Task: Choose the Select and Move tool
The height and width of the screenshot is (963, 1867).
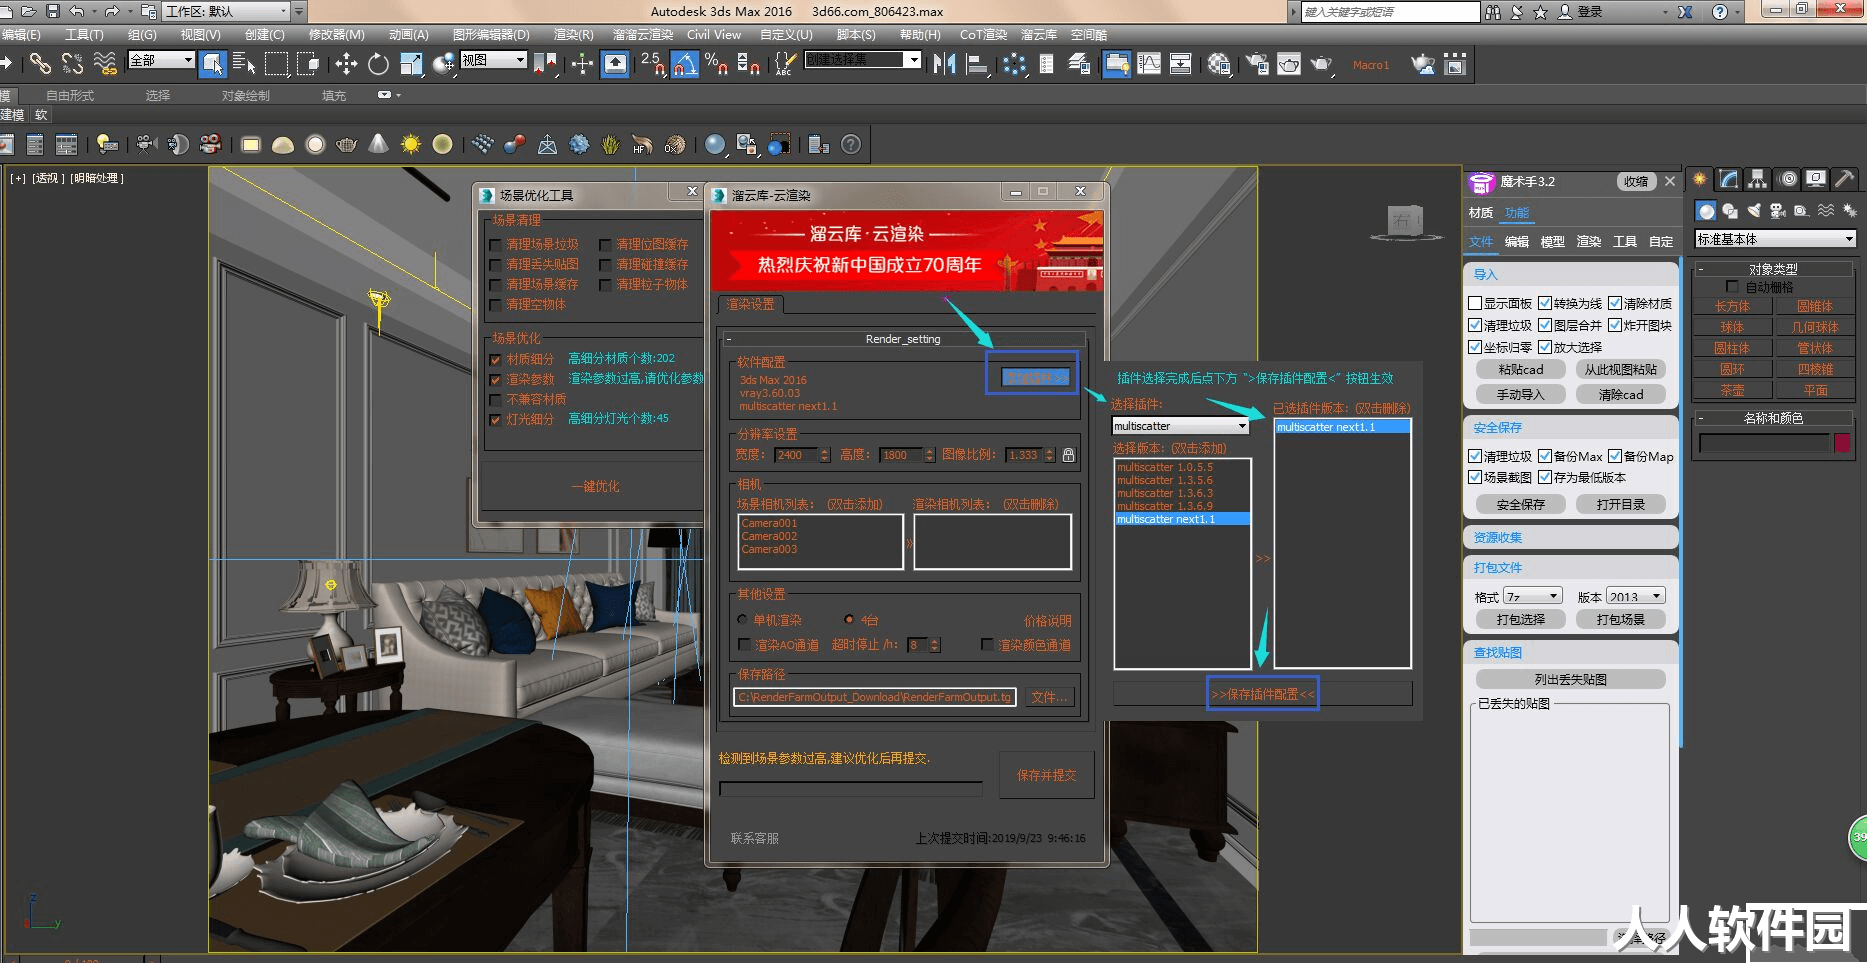Action: 346,64
